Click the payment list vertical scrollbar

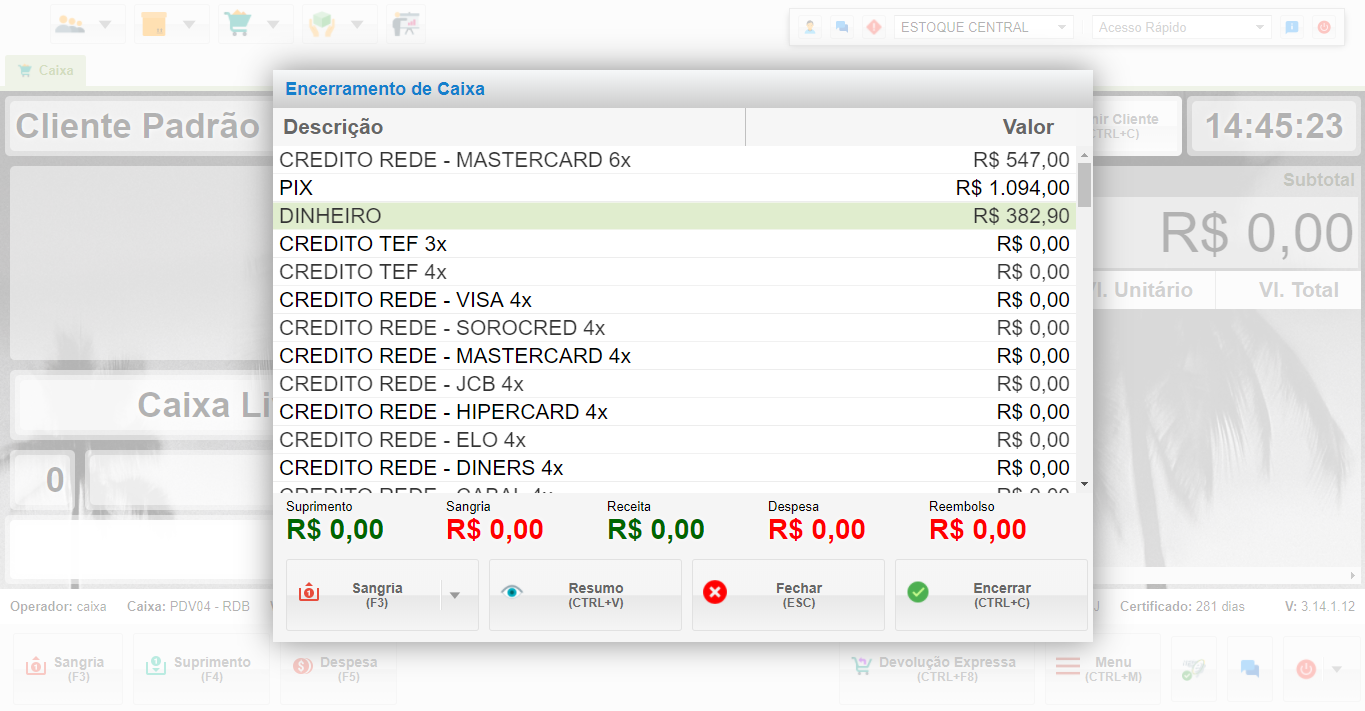coord(1084,320)
